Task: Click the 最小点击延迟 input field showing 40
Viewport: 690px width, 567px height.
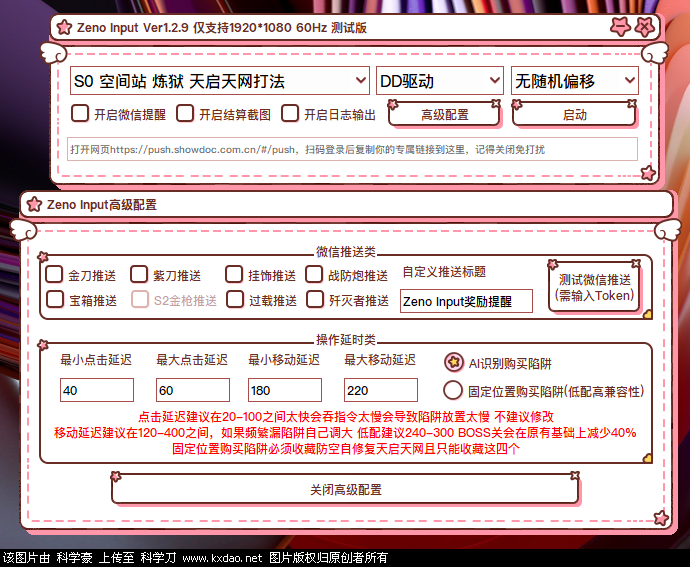Action: [97, 391]
